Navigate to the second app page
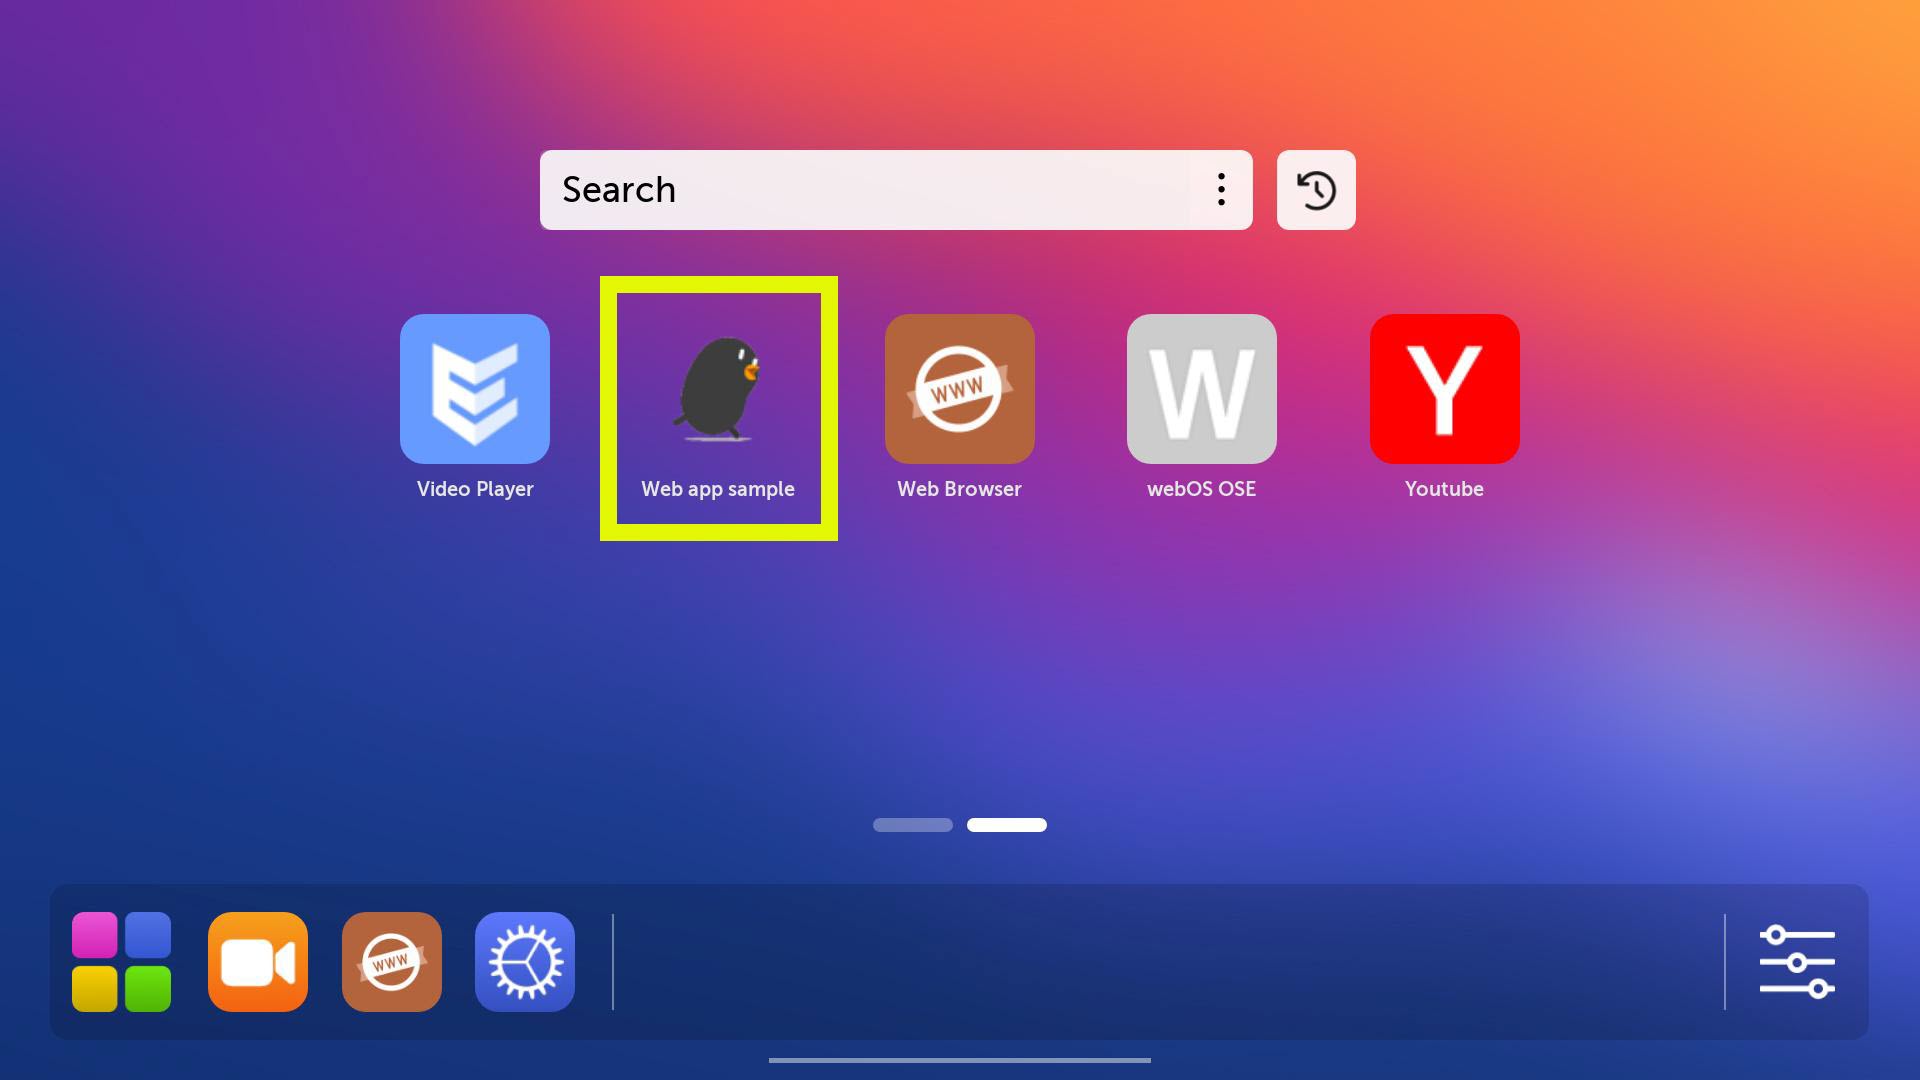This screenshot has width=1920, height=1080. [1006, 824]
